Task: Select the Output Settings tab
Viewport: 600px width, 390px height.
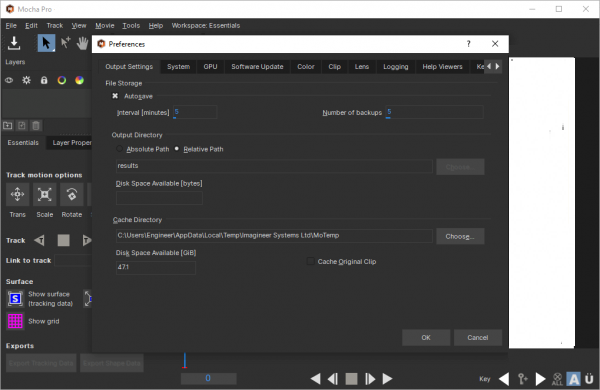Action: point(129,67)
